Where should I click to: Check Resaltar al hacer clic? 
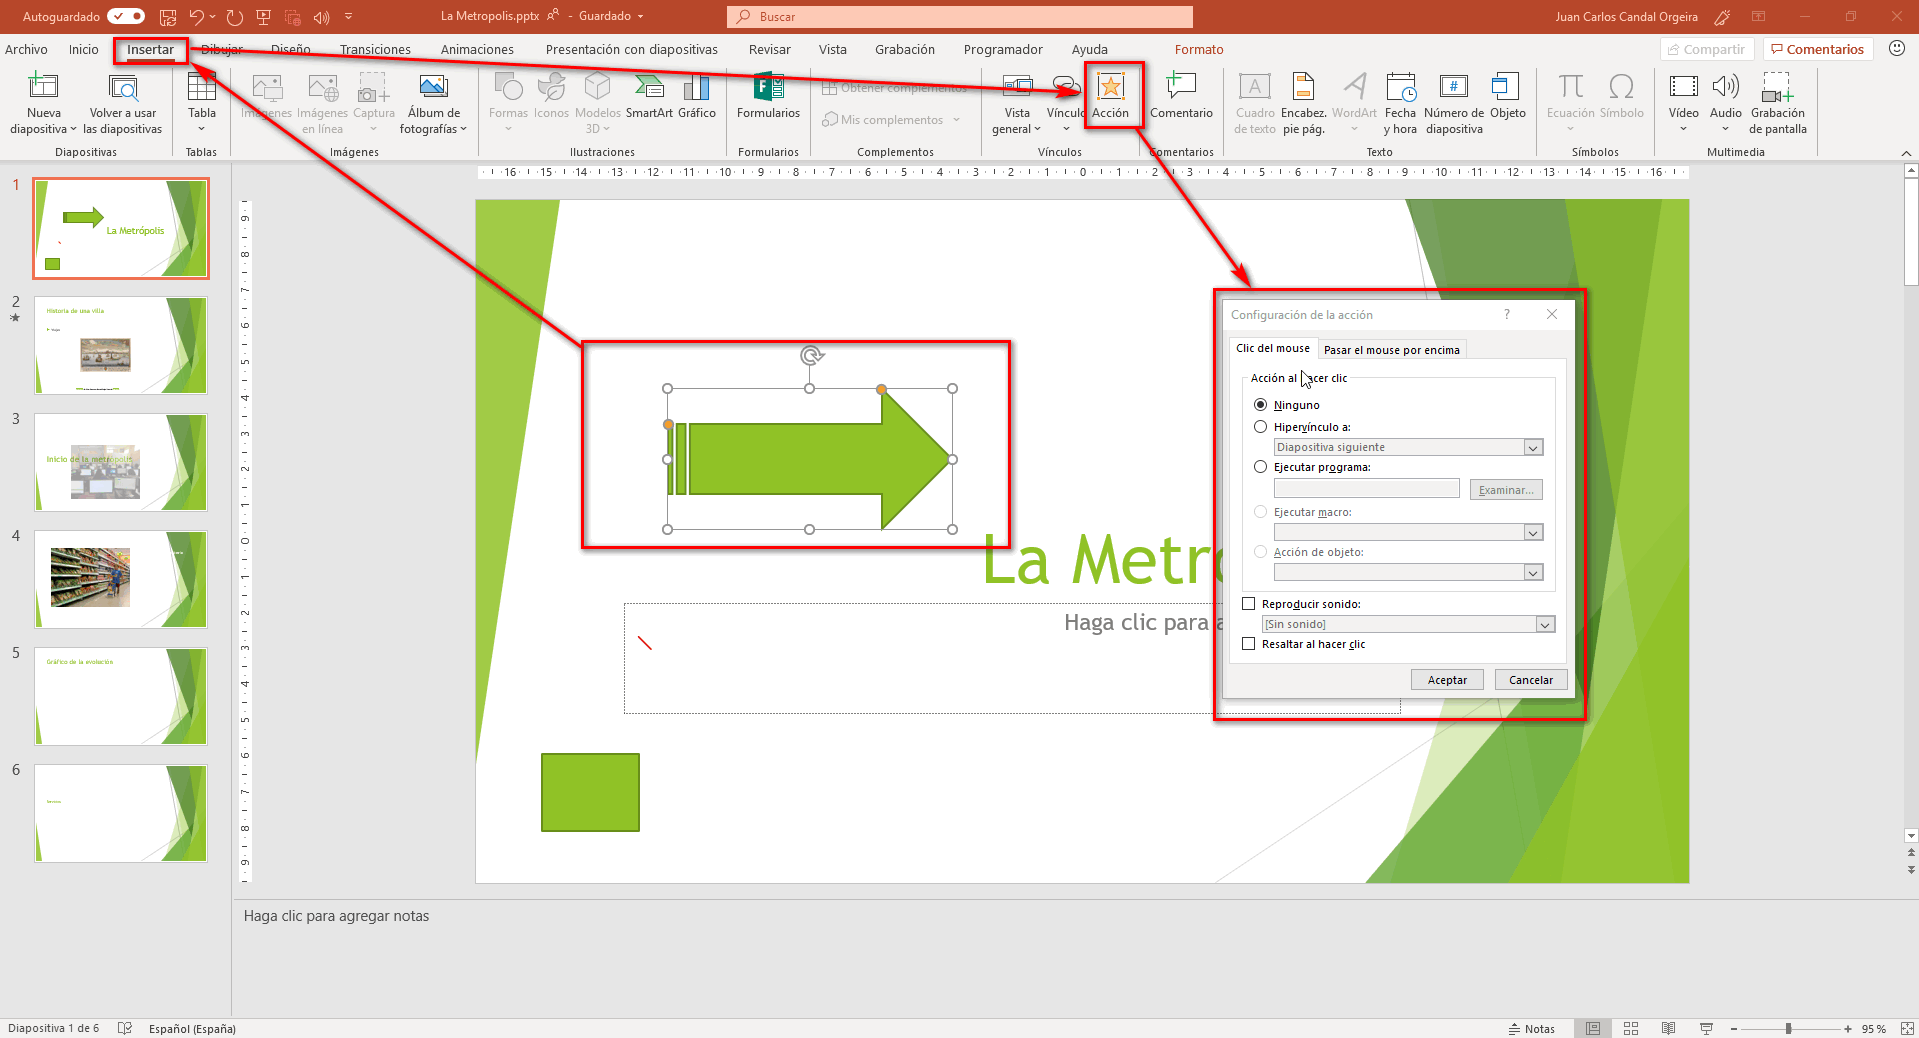coord(1248,644)
